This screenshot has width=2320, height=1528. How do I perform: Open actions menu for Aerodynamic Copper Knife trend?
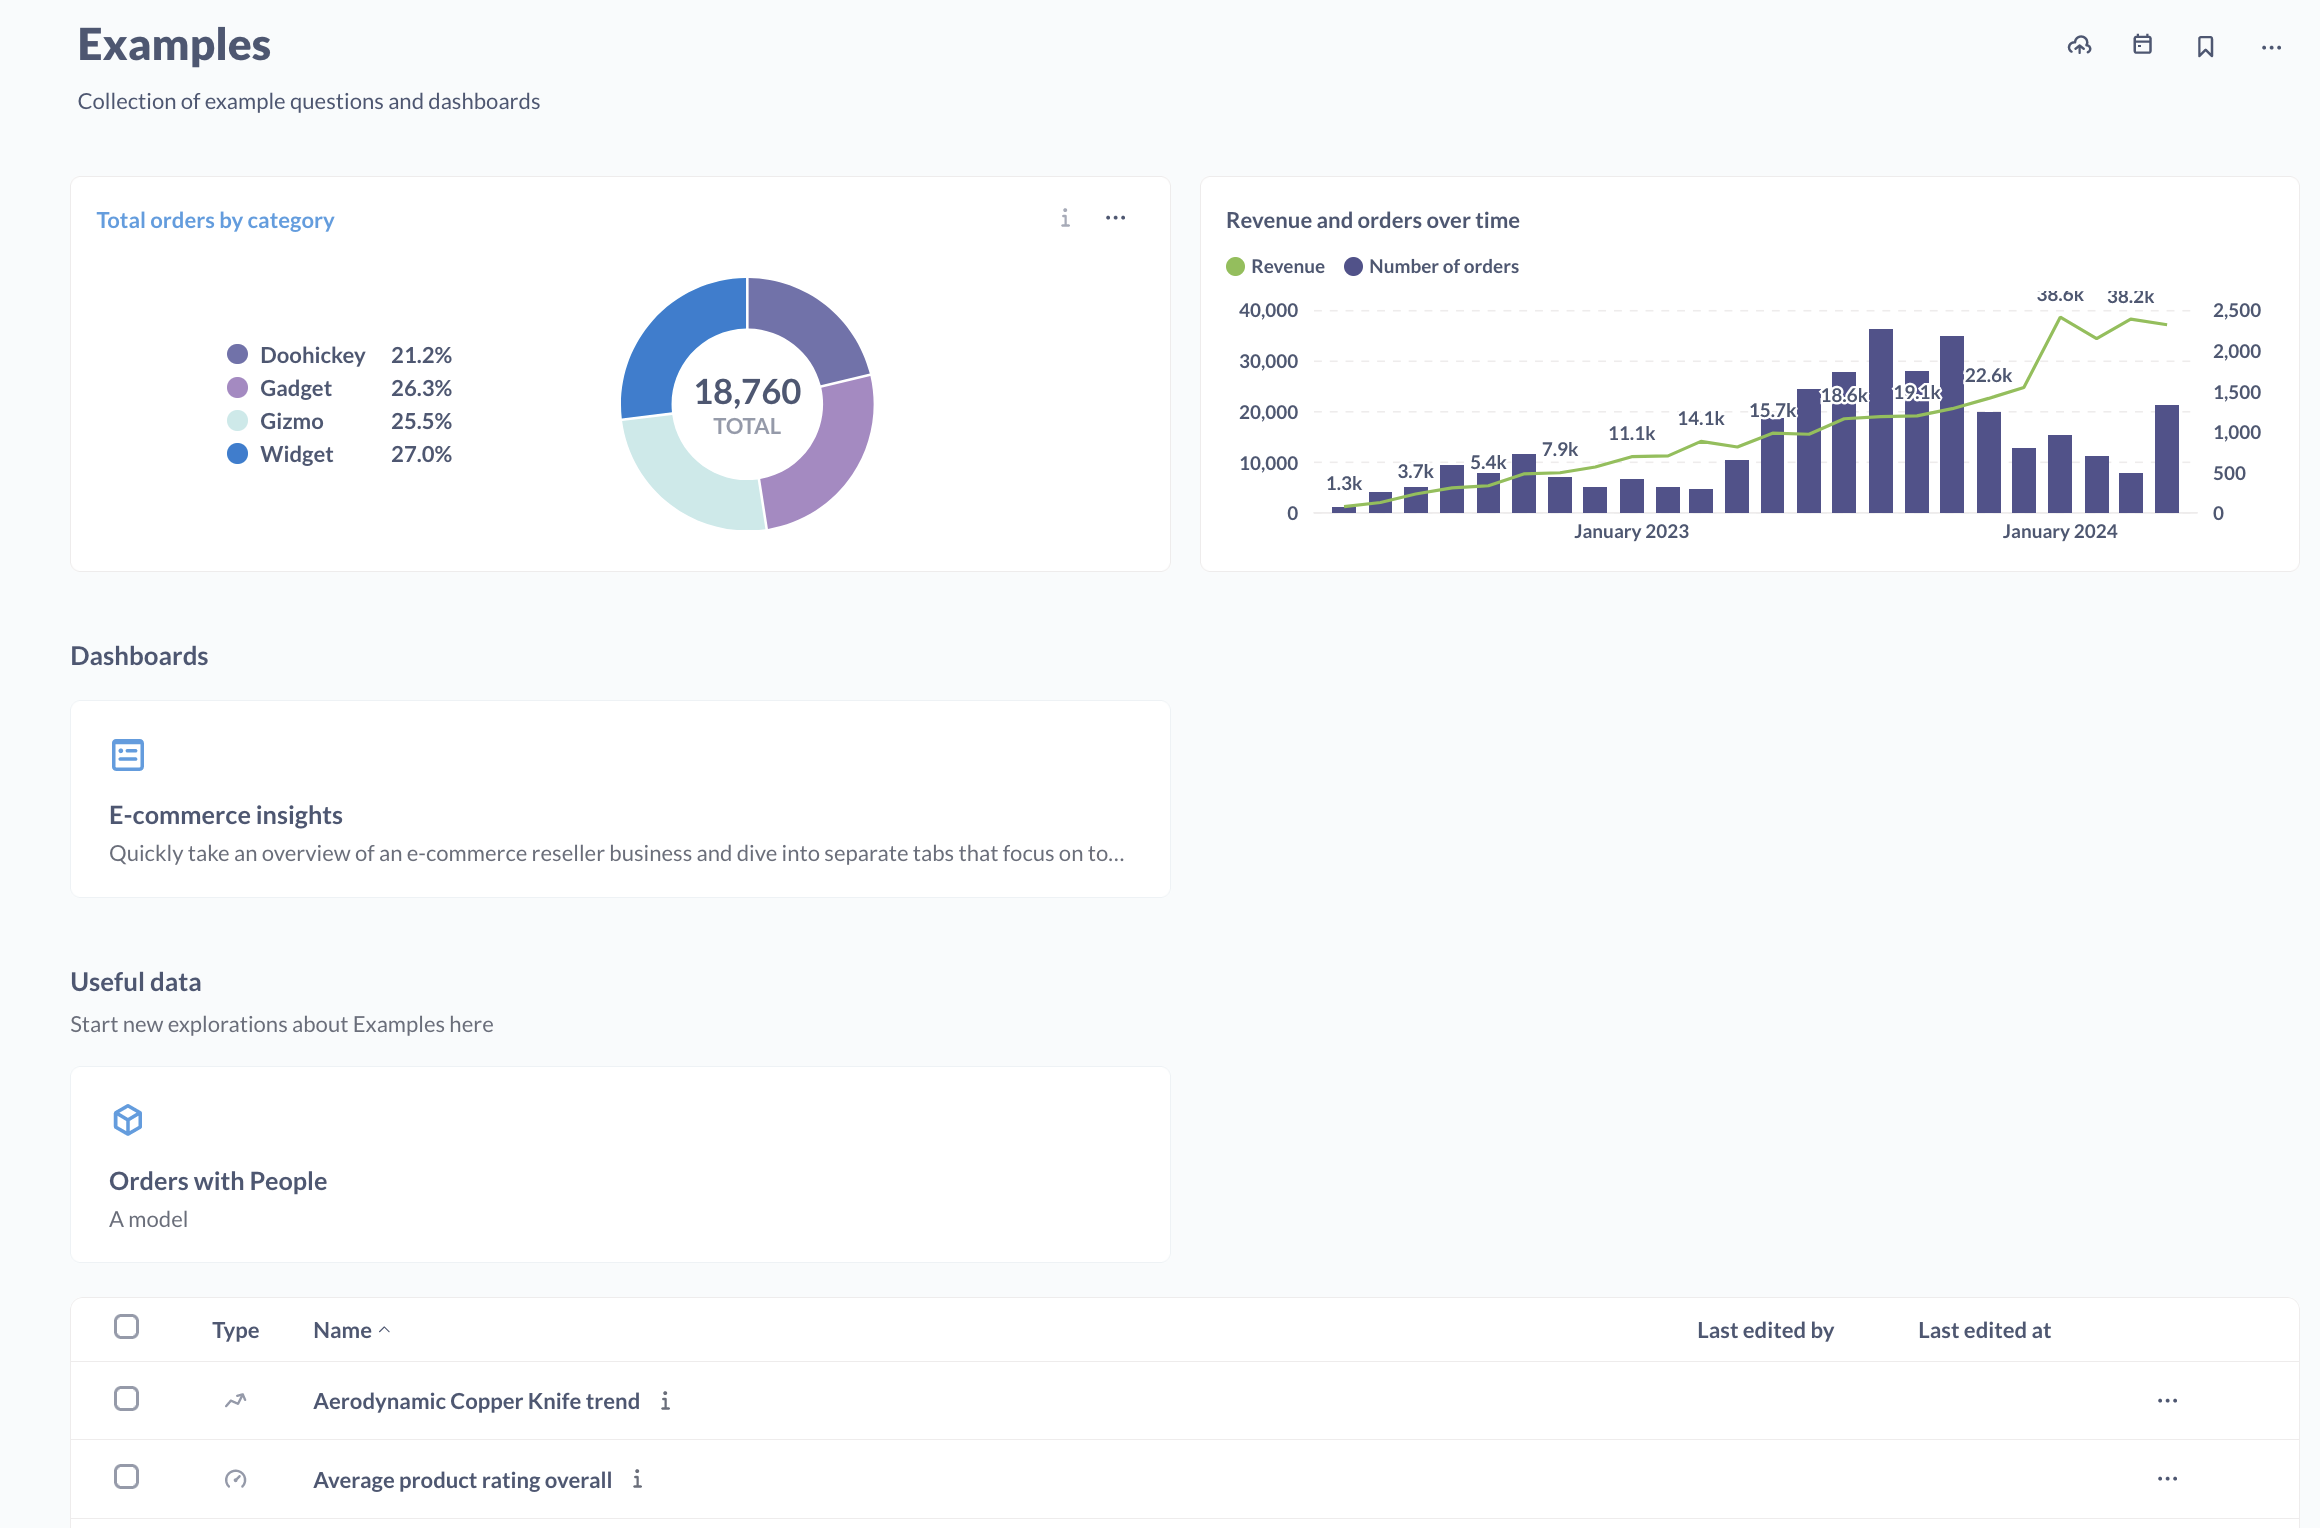coord(2167,1401)
